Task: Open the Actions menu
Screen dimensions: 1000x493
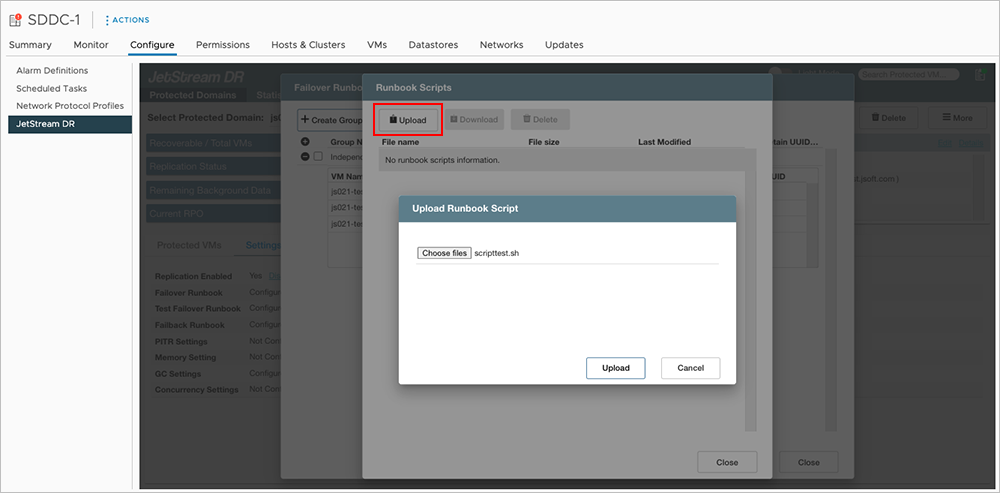Action: pyautogui.click(x=129, y=20)
